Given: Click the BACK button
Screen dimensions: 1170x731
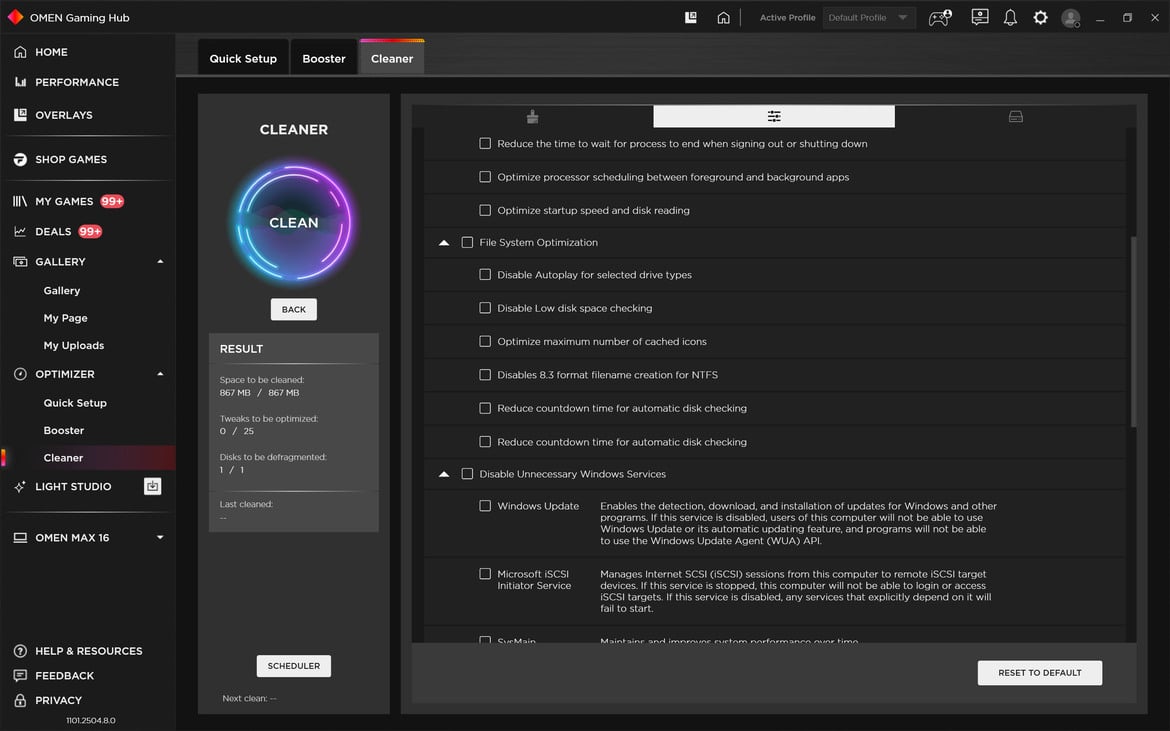Looking at the screenshot, I should [x=293, y=310].
